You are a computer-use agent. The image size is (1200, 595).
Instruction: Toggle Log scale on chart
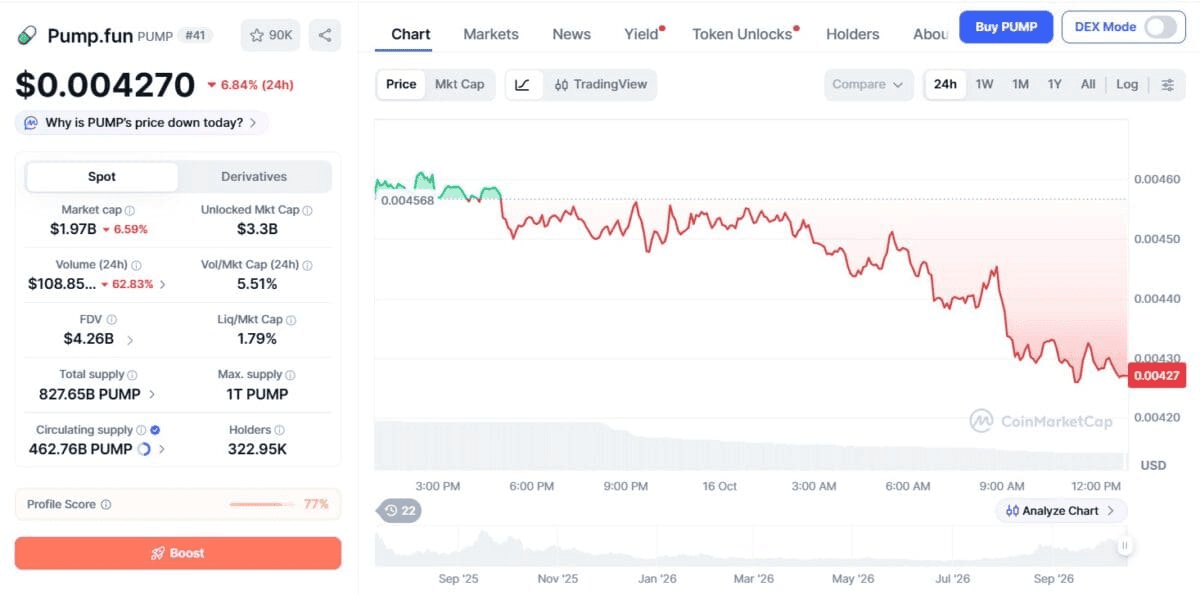pos(1127,84)
